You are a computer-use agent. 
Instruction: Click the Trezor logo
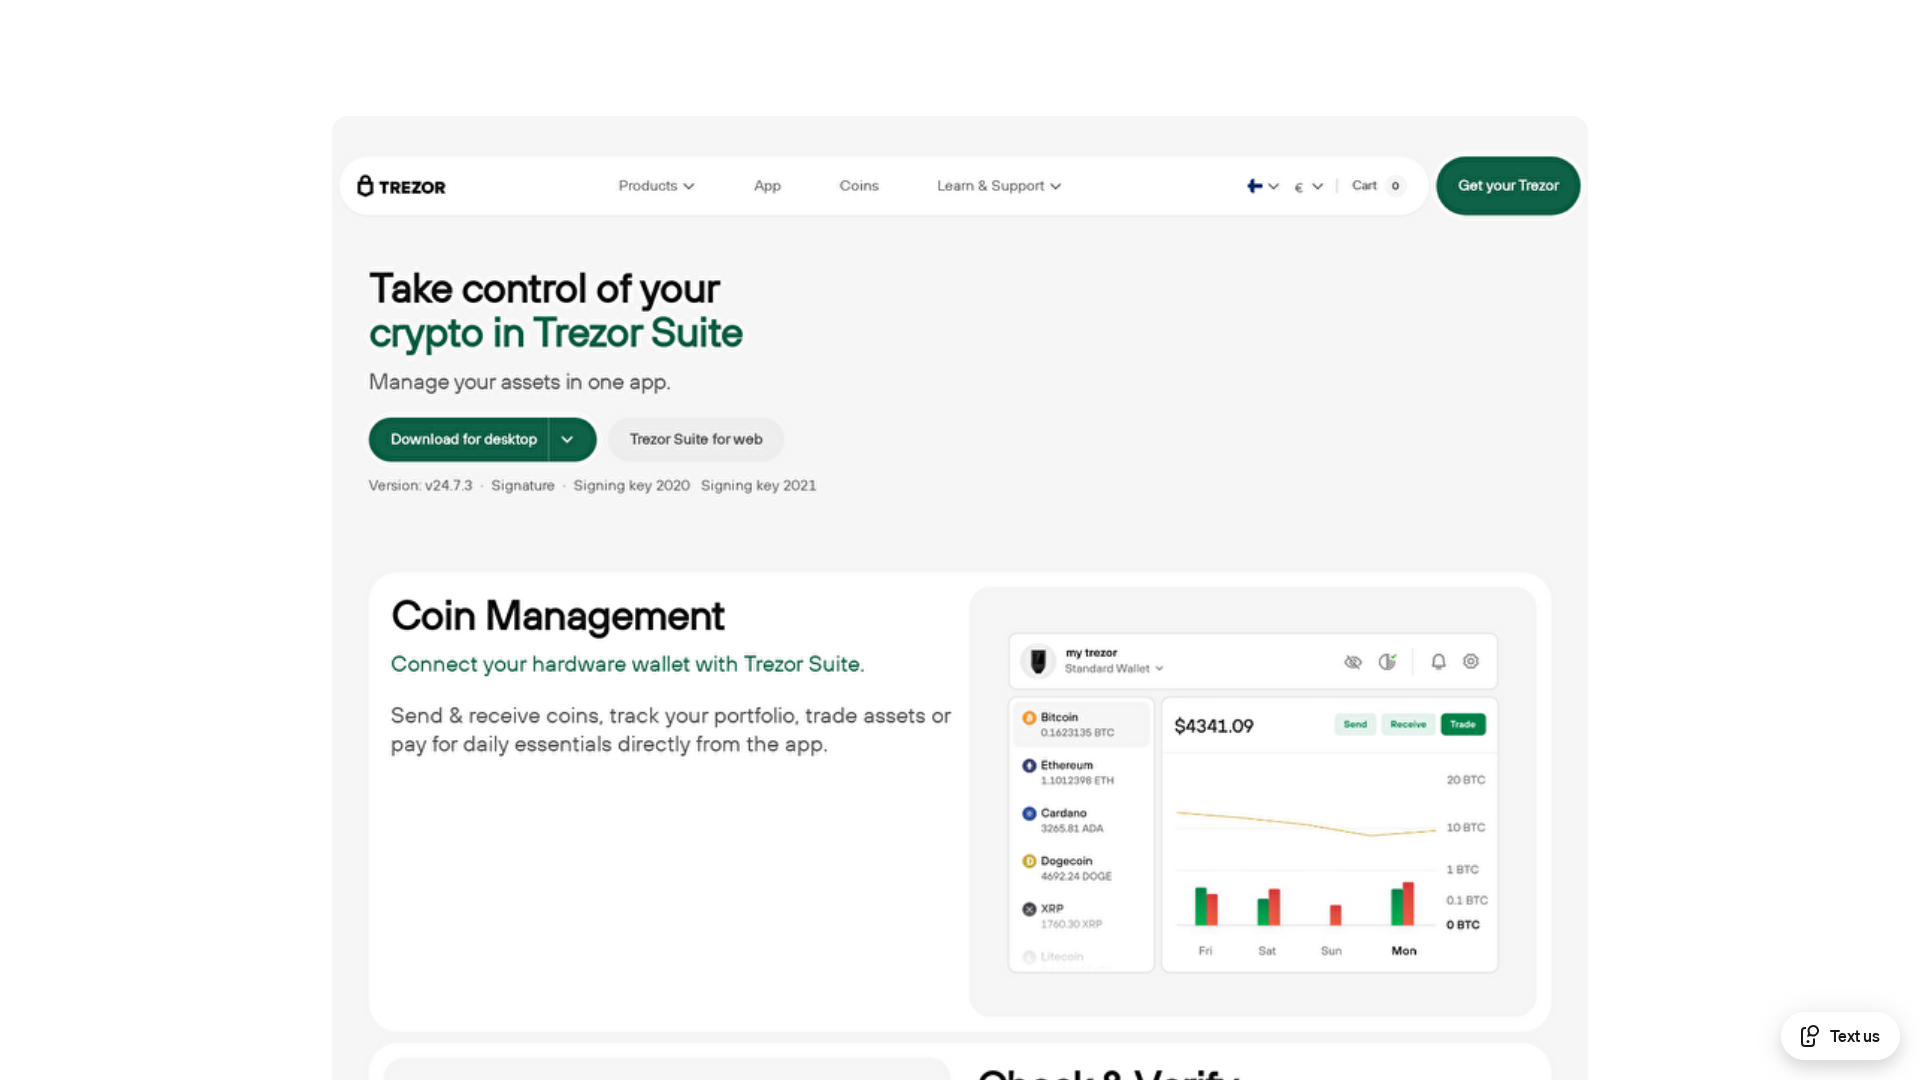(401, 186)
